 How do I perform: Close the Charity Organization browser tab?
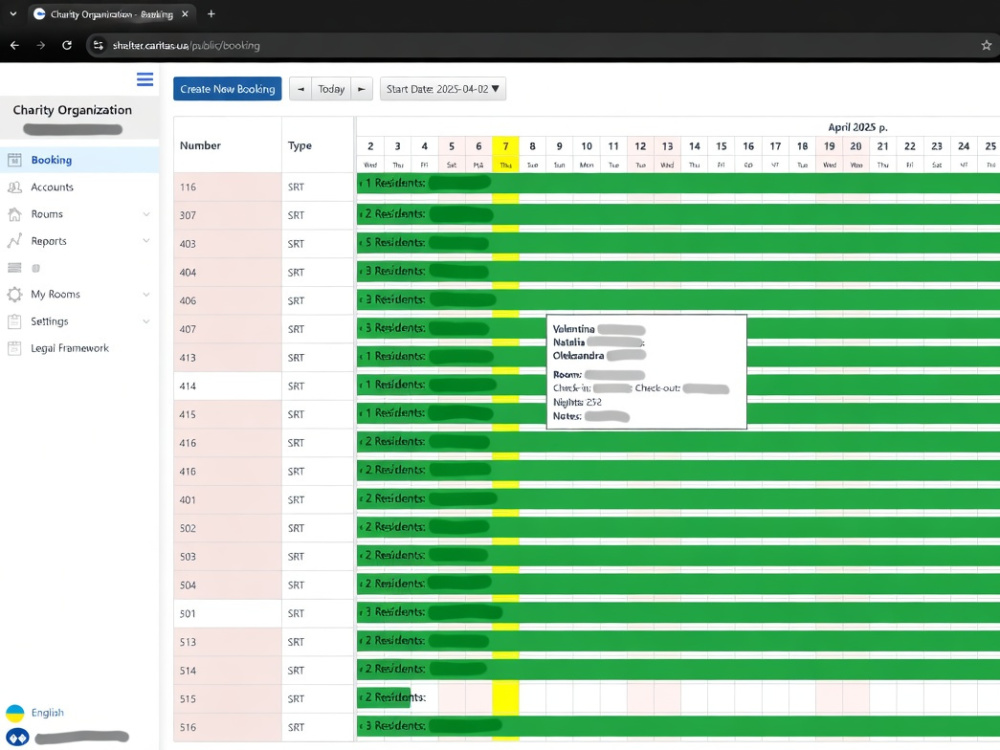tap(185, 13)
